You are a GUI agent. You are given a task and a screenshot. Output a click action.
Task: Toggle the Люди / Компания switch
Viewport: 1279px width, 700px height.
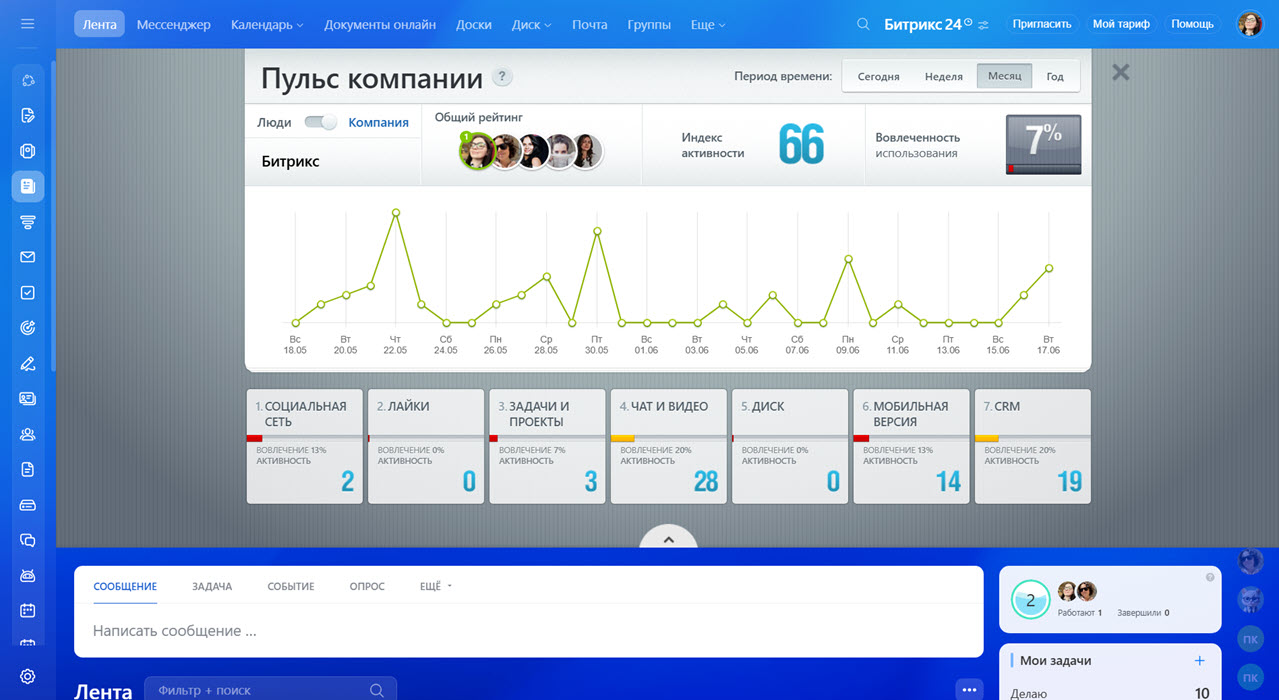pos(321,122)
